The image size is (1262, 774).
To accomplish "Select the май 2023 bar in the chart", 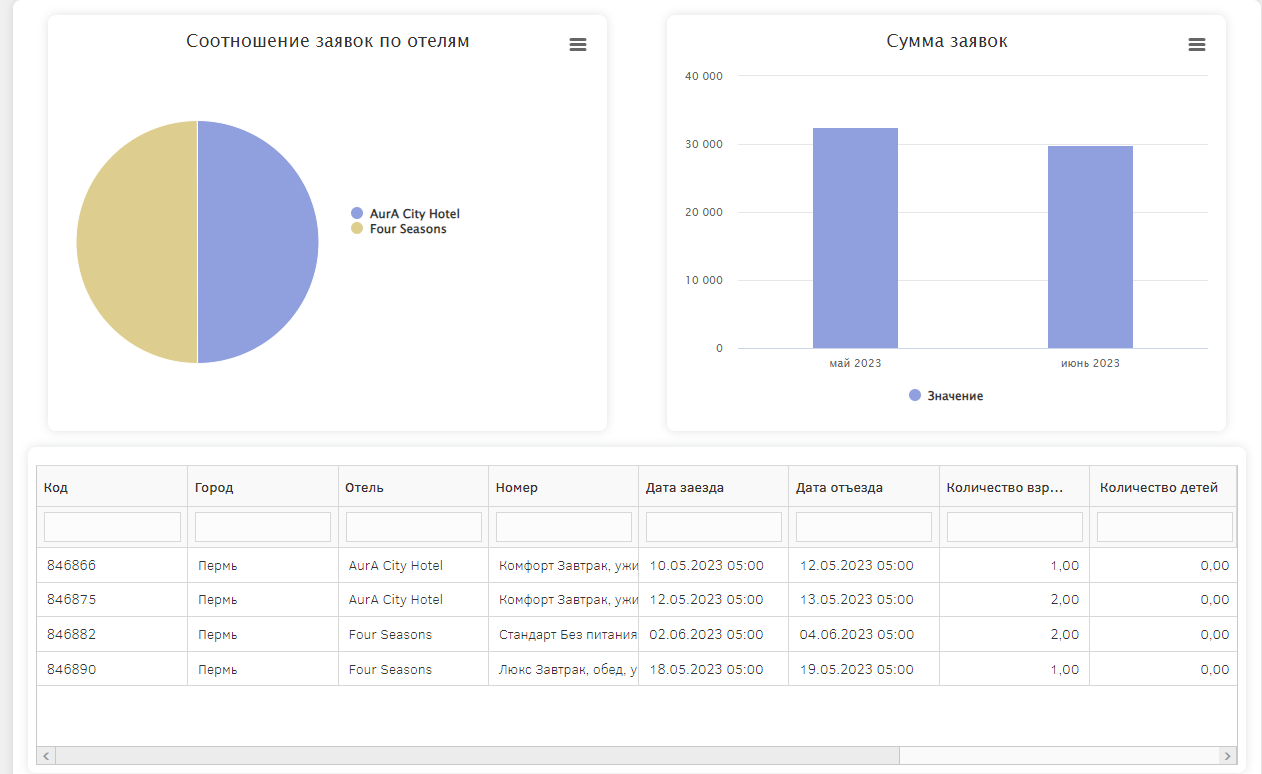I will coord(855,238).
